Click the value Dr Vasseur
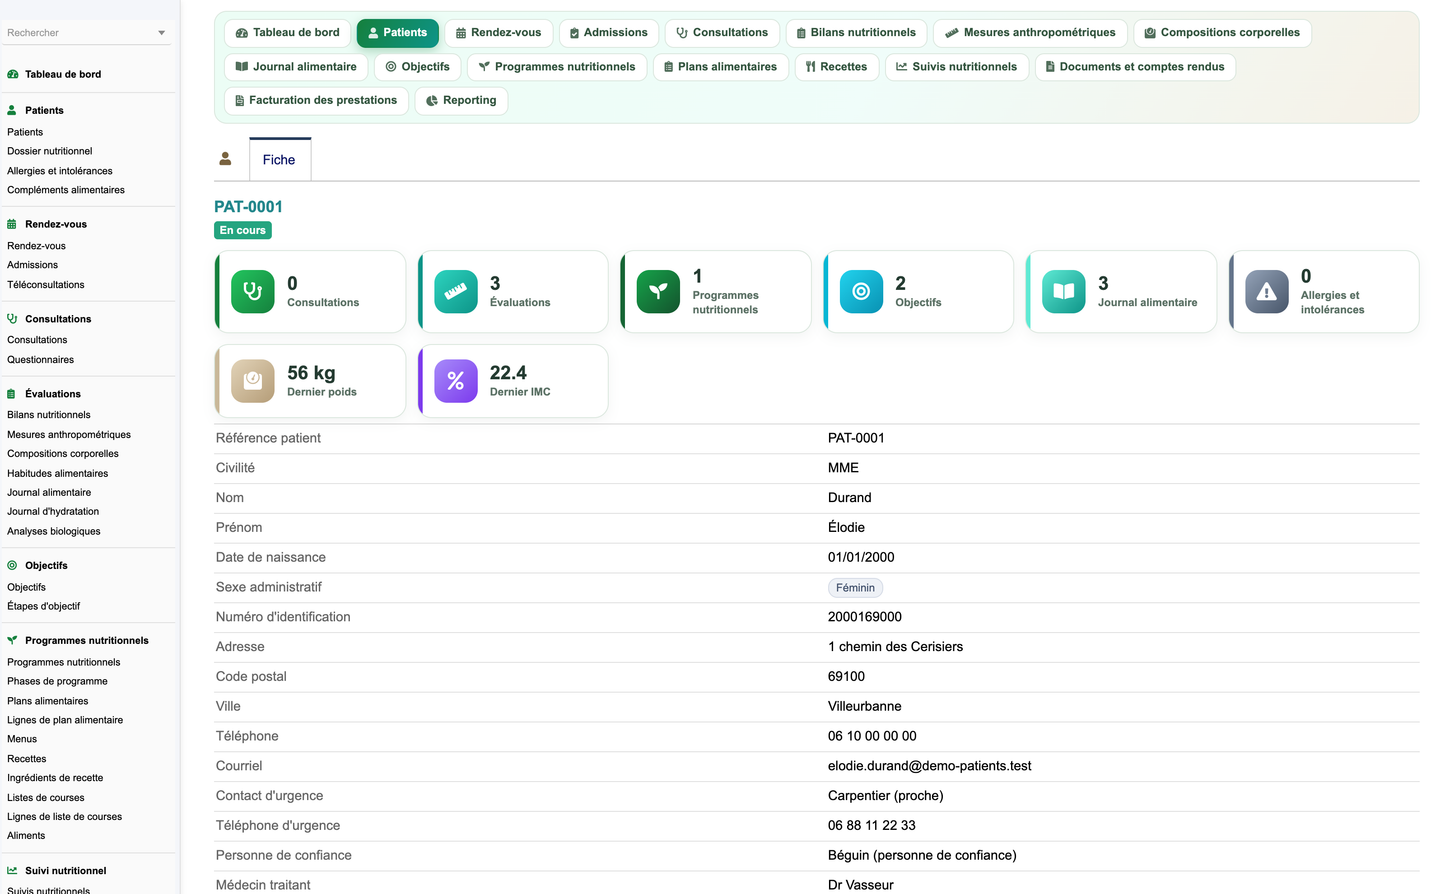This screenshot has width=1445, height=894. click(861, 885)
